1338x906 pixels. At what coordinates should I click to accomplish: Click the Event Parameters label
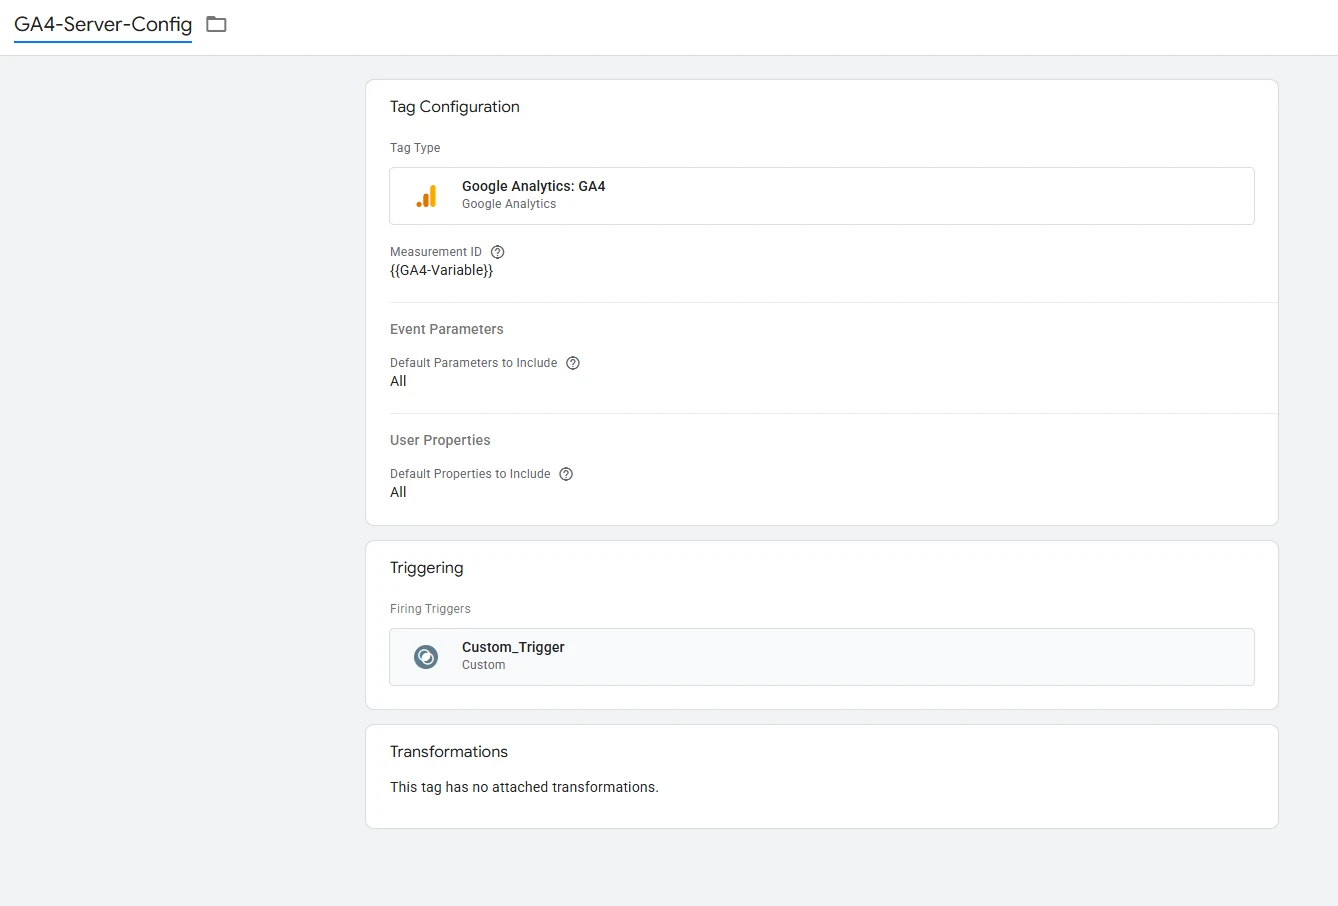[447, 329]
